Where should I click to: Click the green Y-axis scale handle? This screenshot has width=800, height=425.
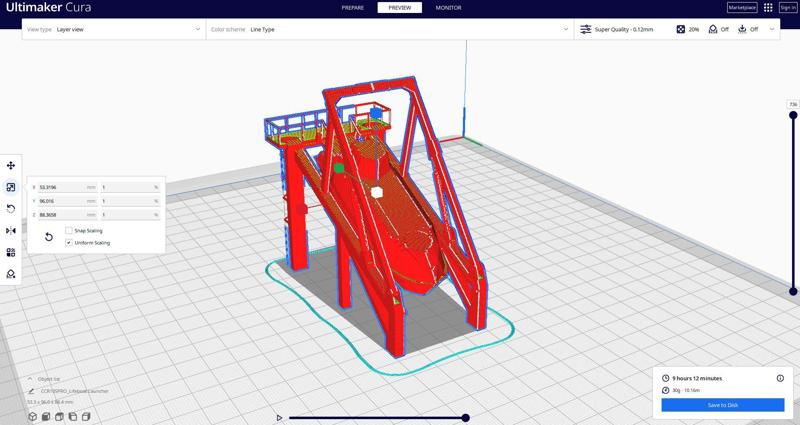point(339,168)
